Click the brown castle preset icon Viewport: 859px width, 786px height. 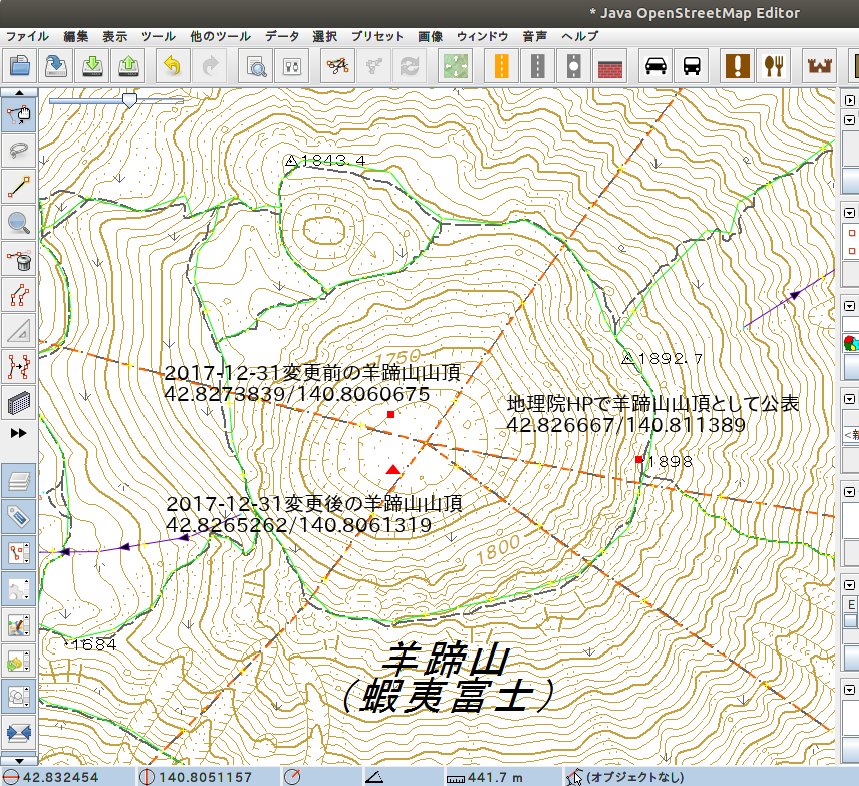tap(820, 66)
